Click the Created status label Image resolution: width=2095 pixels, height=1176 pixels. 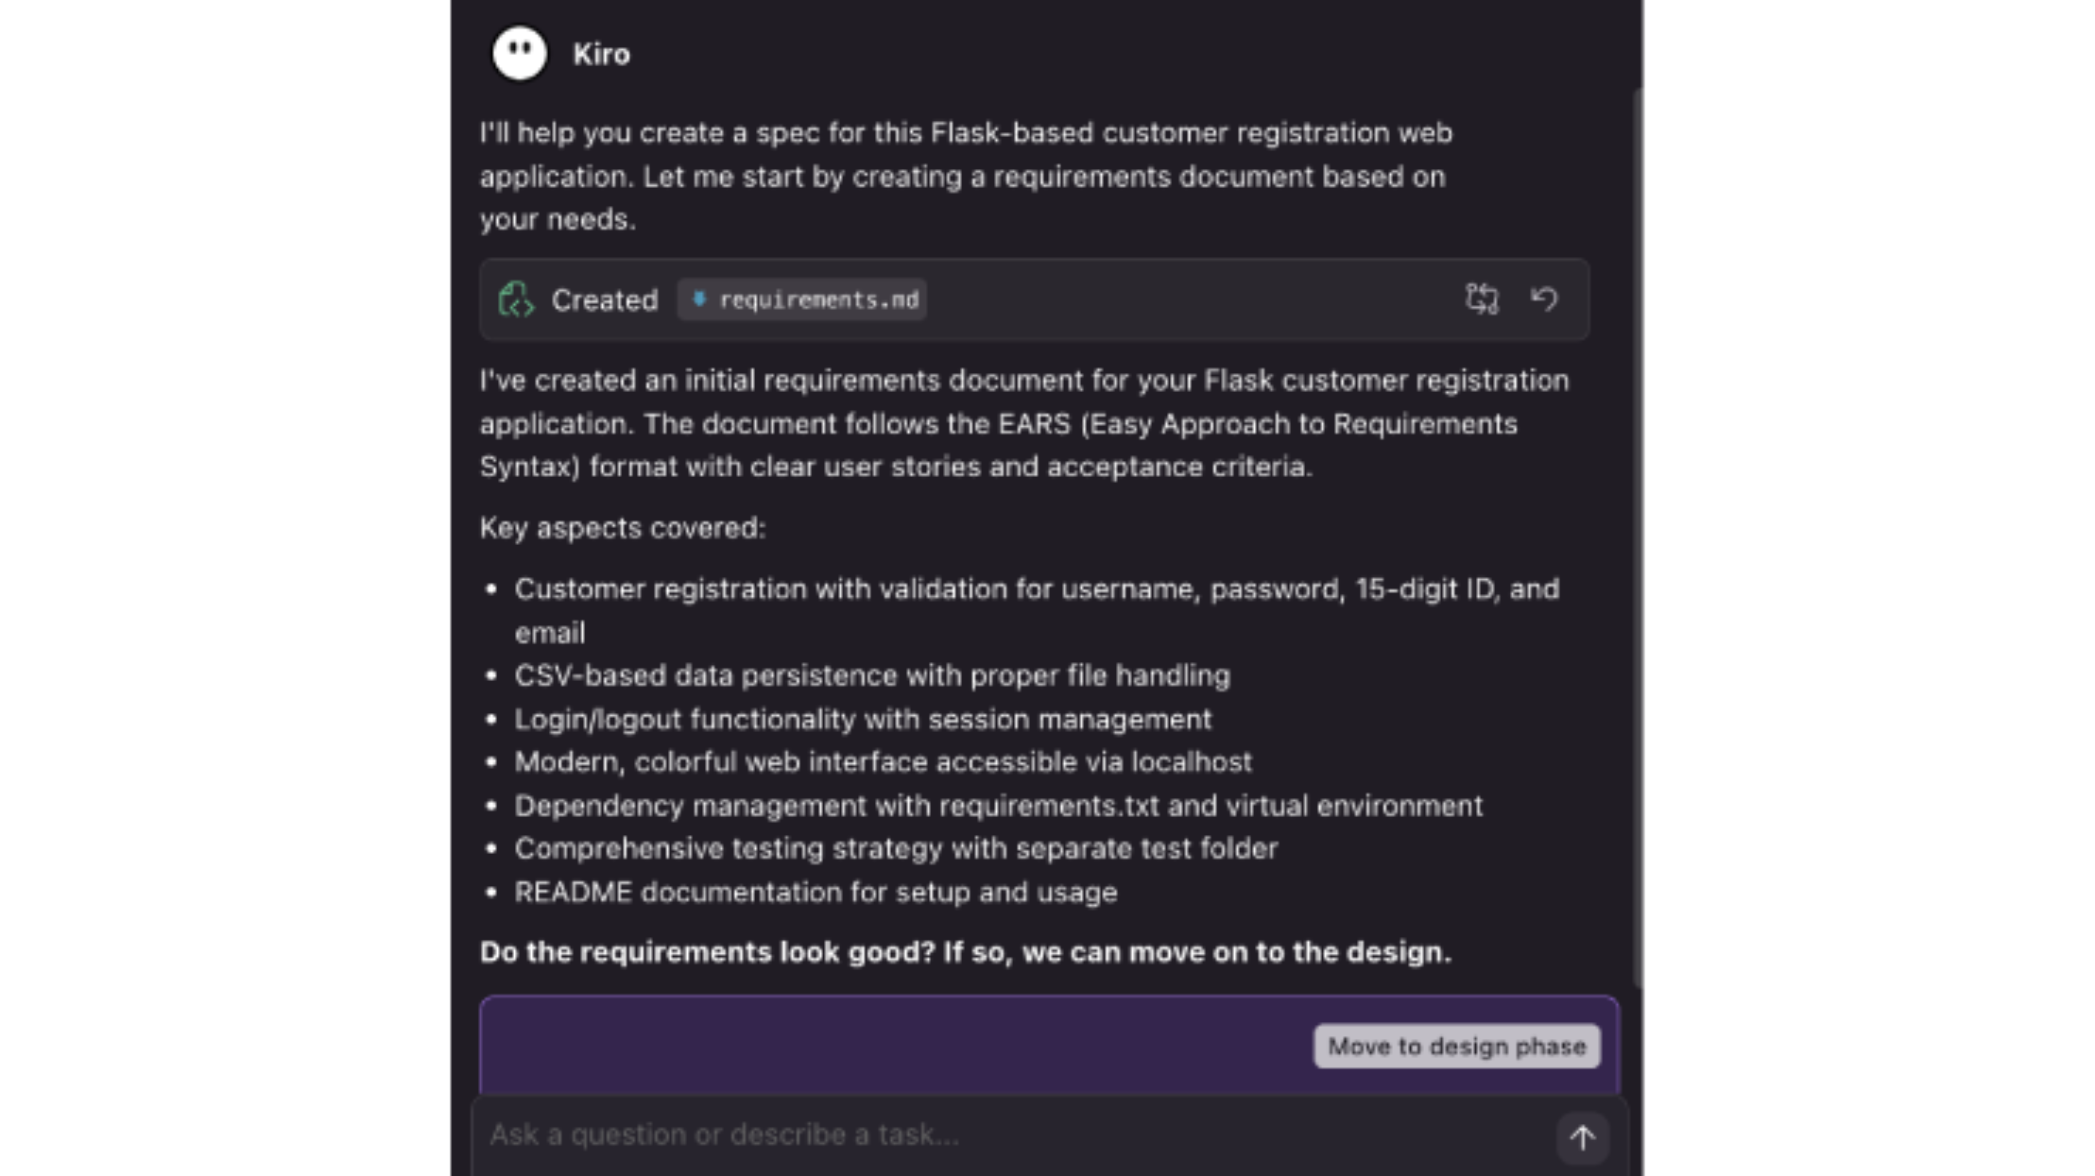pos(604,300)
